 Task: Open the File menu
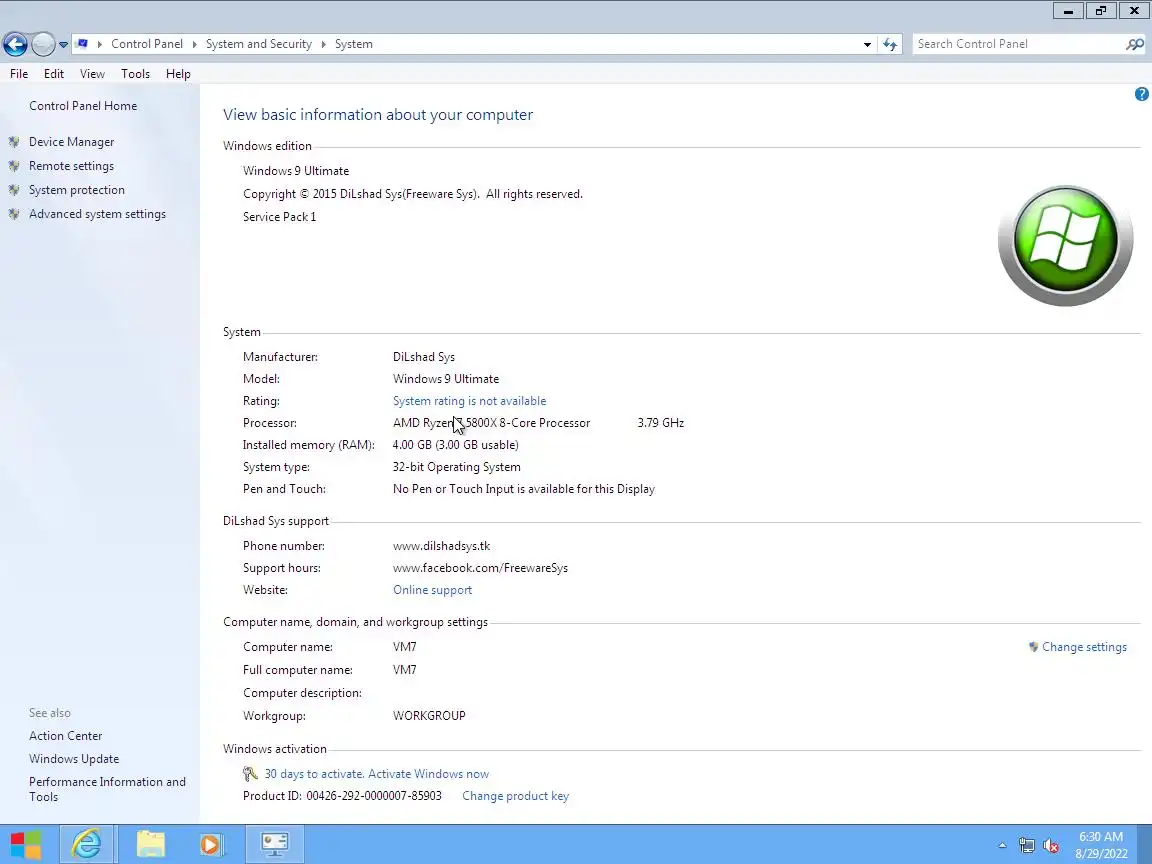(19, 73)
